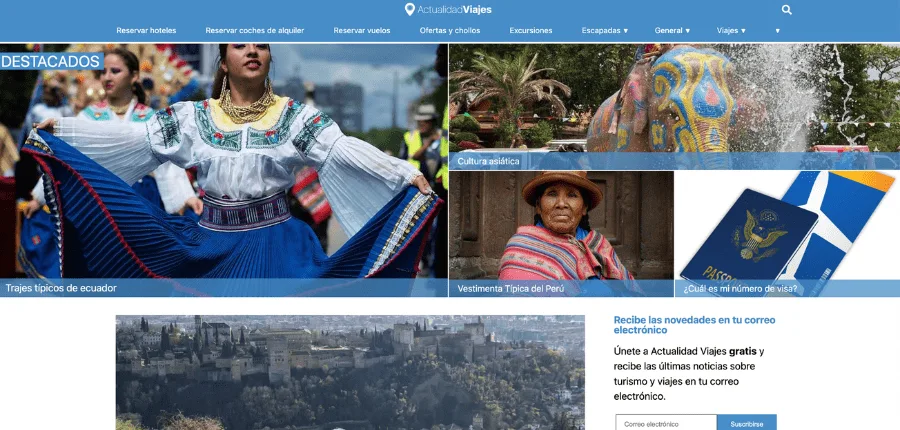Click the search magnifier icon

(786, 10)
